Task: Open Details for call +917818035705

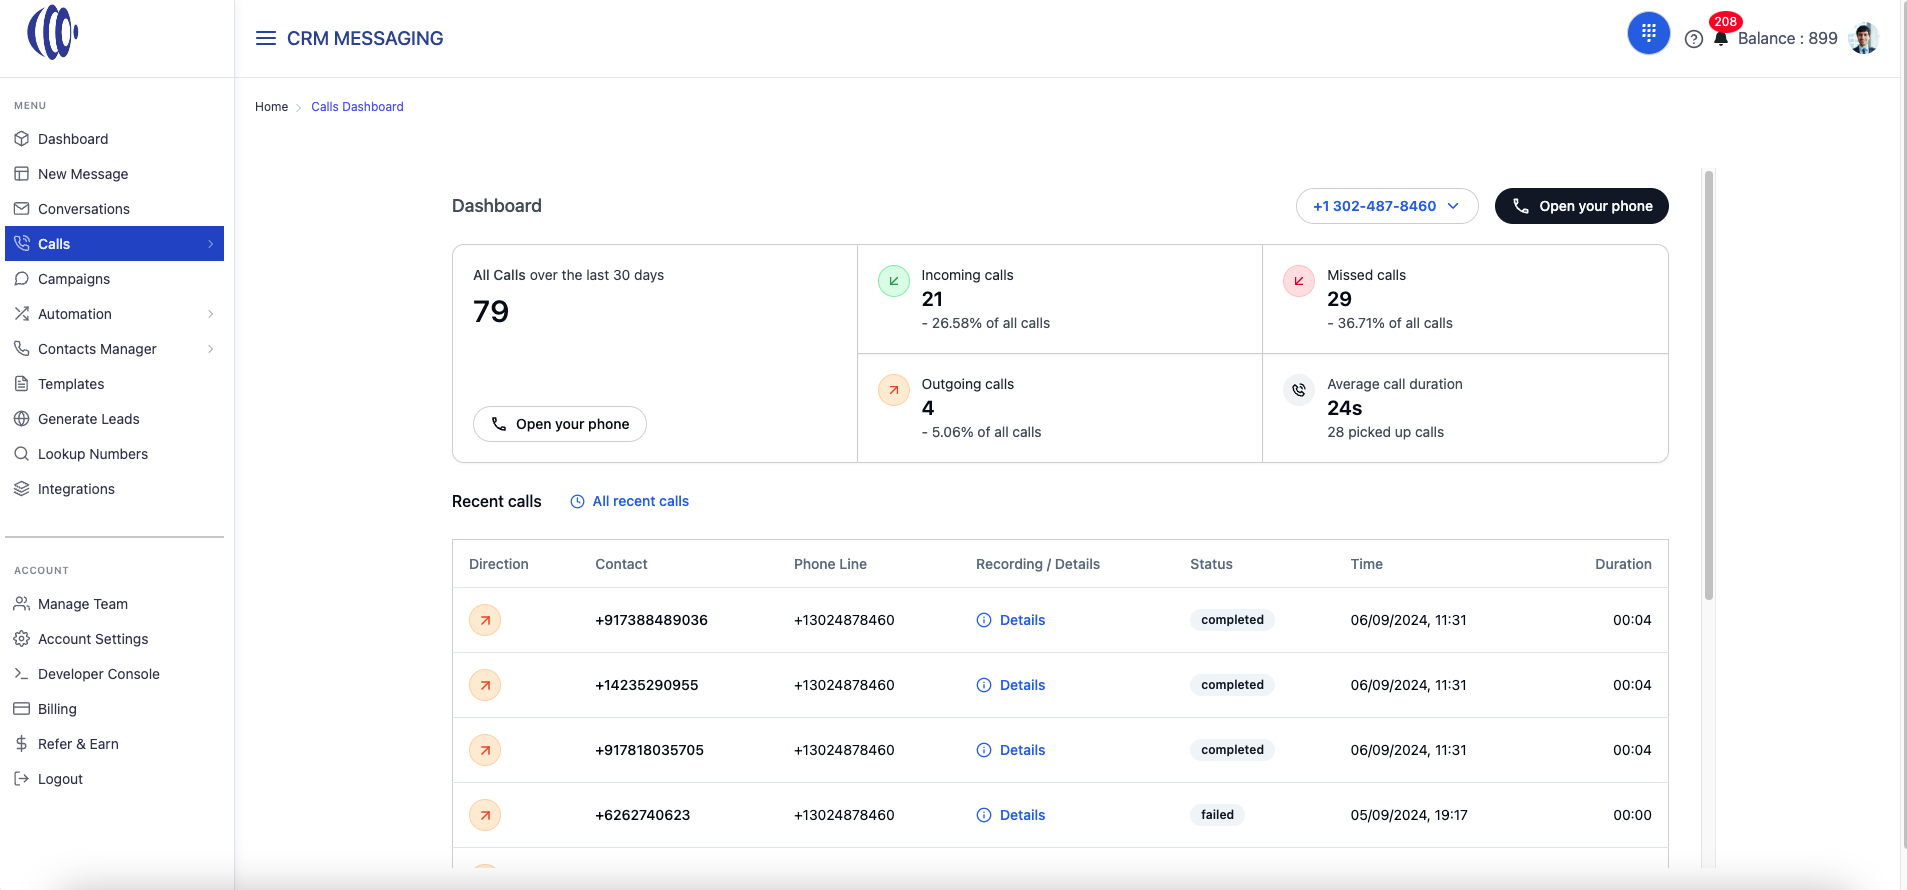Action: 1010,750
